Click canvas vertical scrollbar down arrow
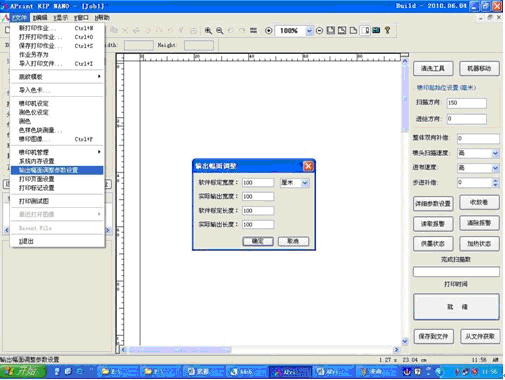The image size is (505, 380). 405,341
